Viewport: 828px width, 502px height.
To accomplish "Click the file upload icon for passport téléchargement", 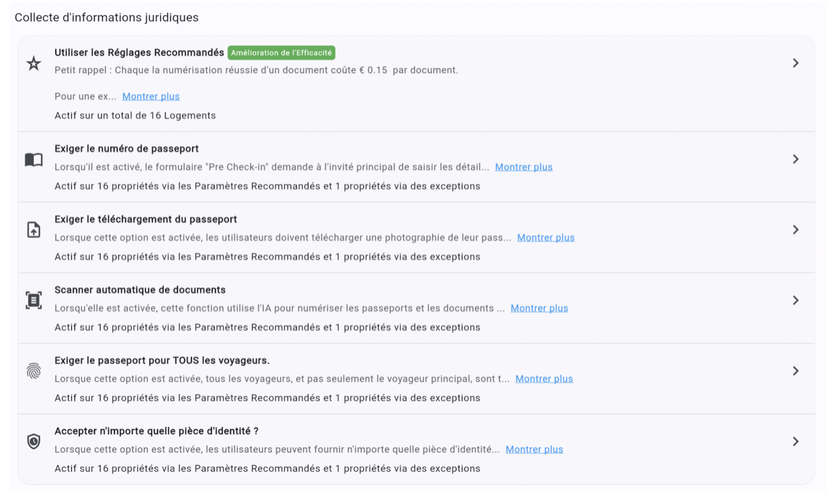I will (34, 230).
